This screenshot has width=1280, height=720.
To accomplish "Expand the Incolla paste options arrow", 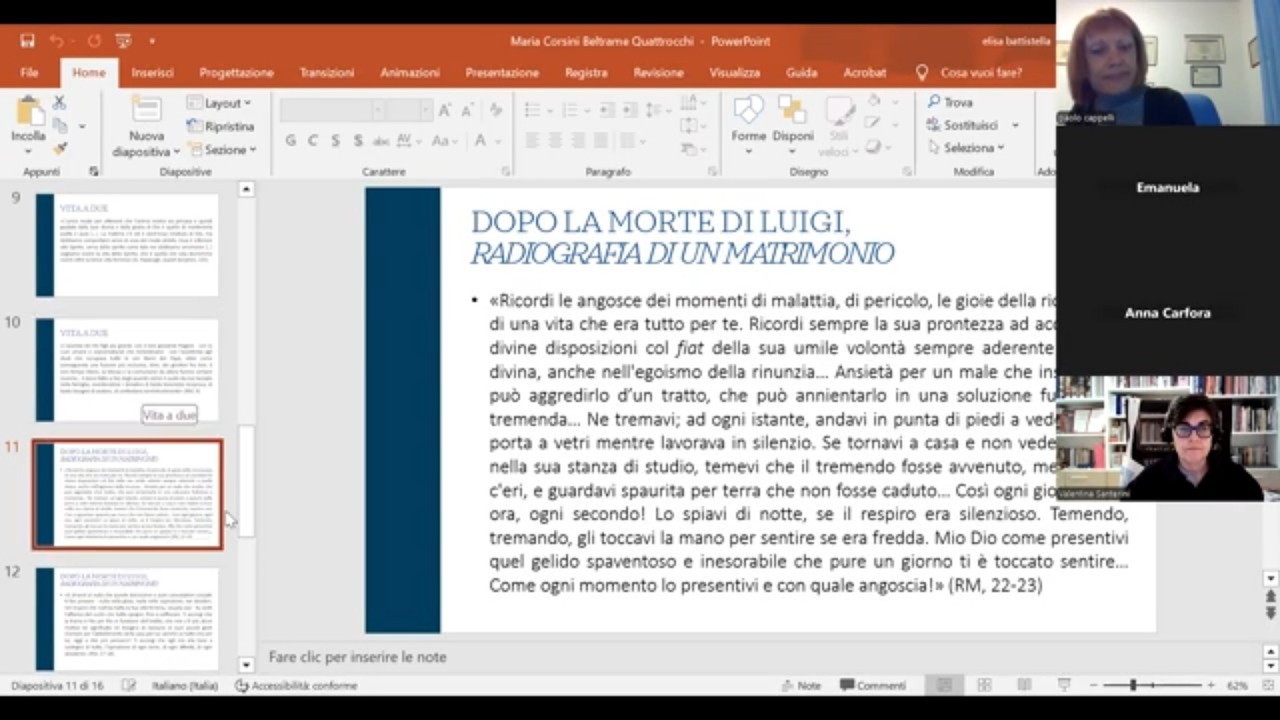I will point(28,151).
